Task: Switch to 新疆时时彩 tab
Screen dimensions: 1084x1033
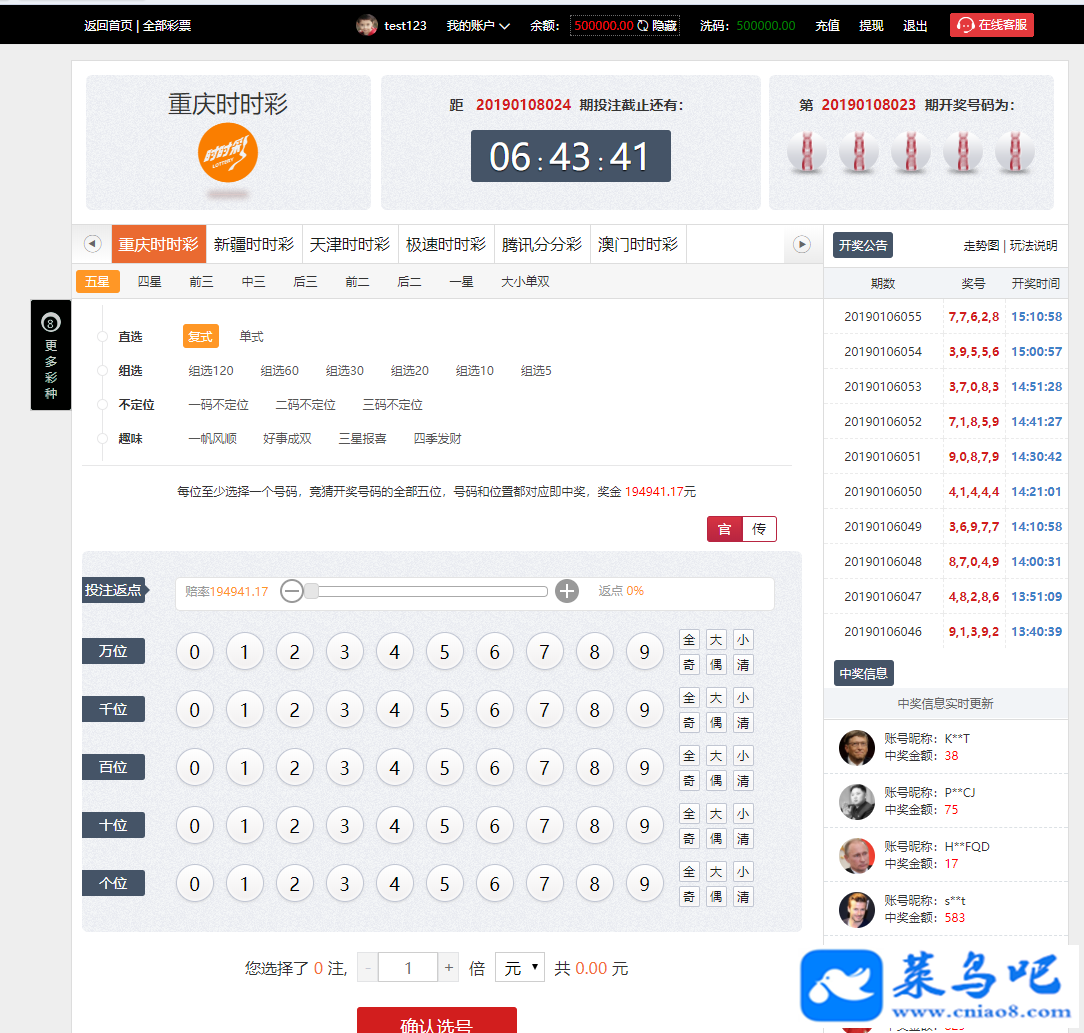Action: [x=254, y=244]
